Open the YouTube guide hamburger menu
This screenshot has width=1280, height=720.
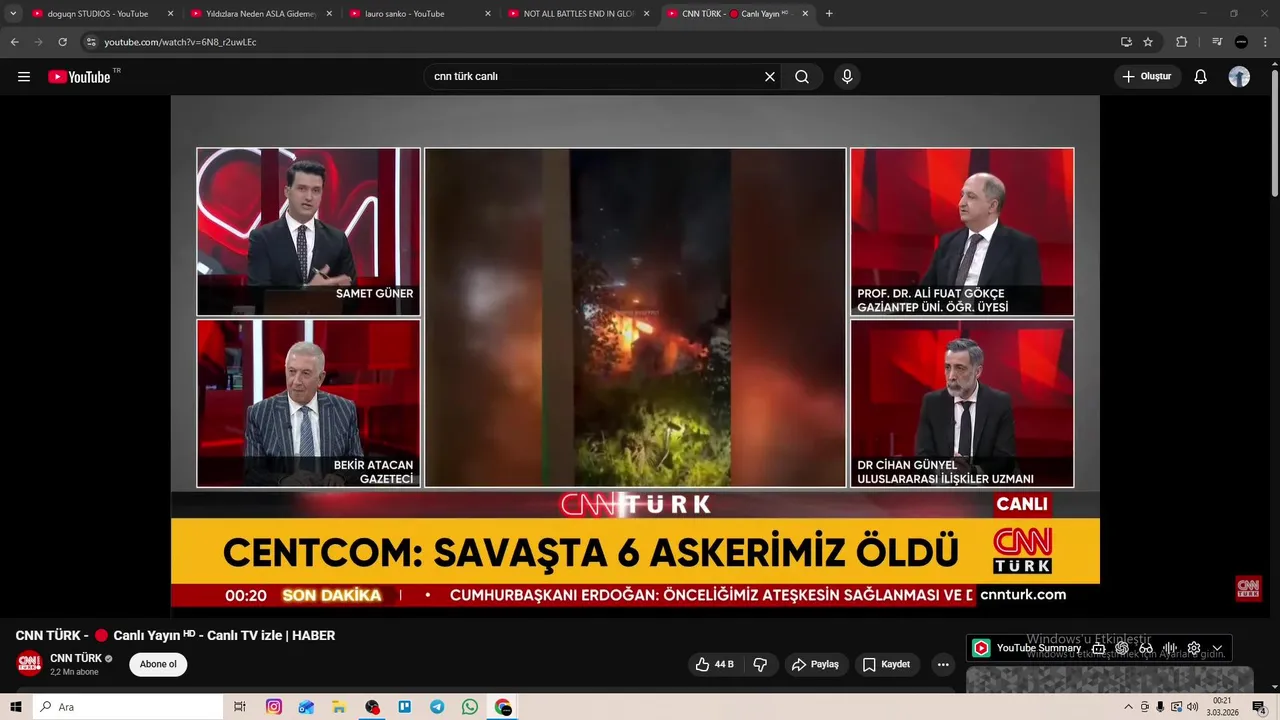(24, 77)
